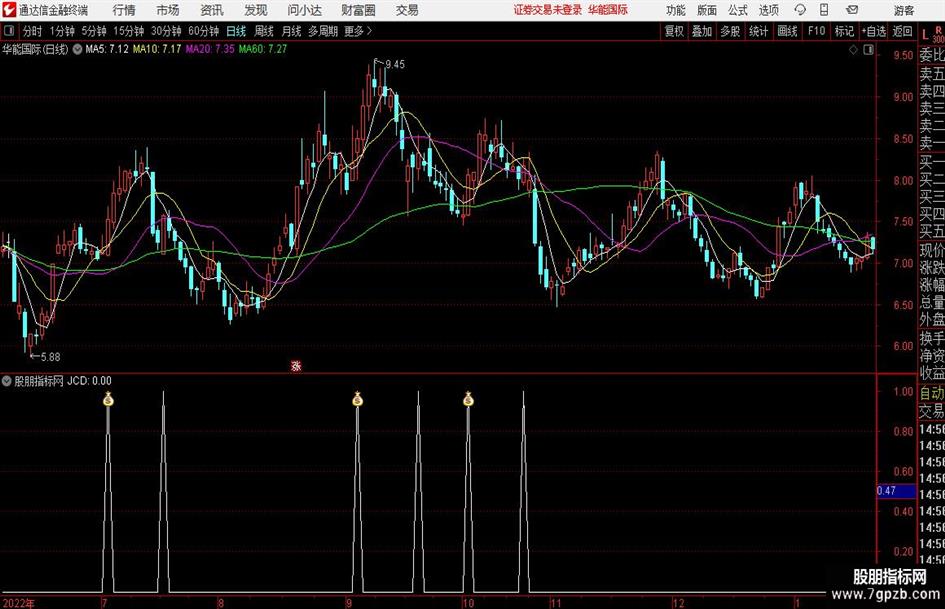Image resolution: width=945 pixels, height=609 pixels.
Task: Click the JCD: 0.00 indicator value
Action: tap(89, 381)
